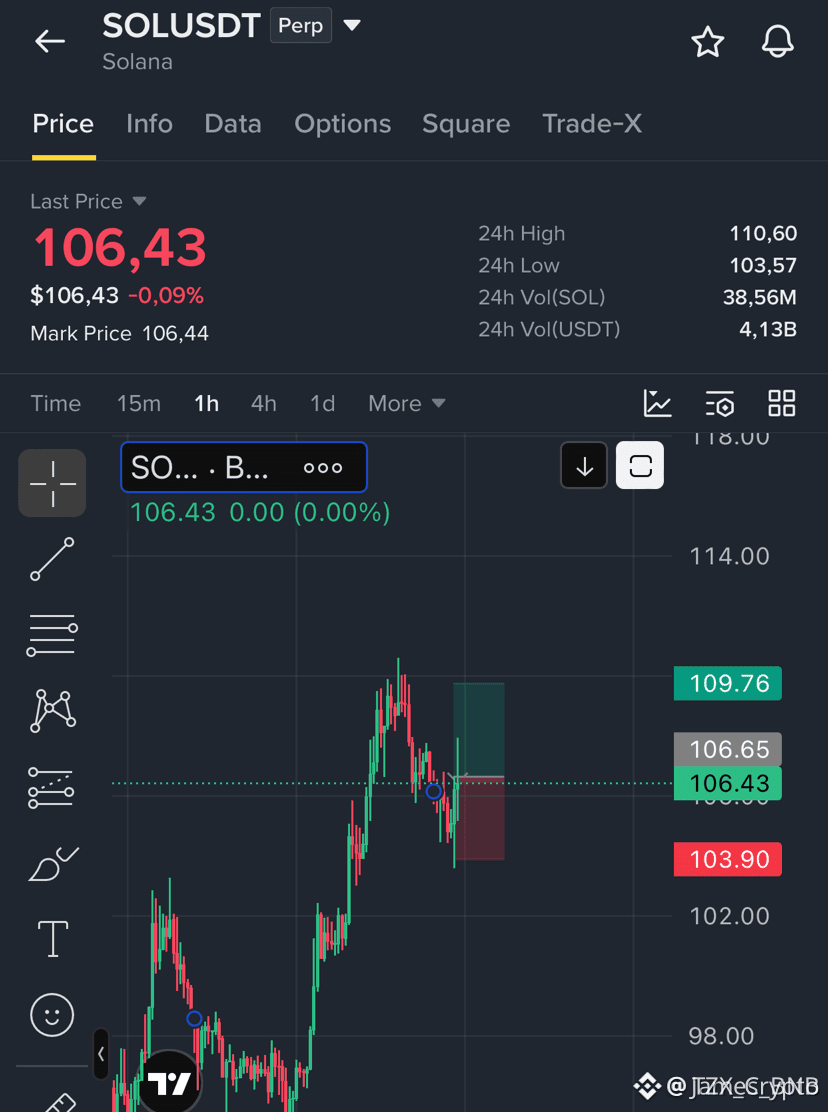The height and width of the screenshot is (1112, 828).
Task: Open the symbol legend SO... B... box
Action: click(x=244, y=467)
